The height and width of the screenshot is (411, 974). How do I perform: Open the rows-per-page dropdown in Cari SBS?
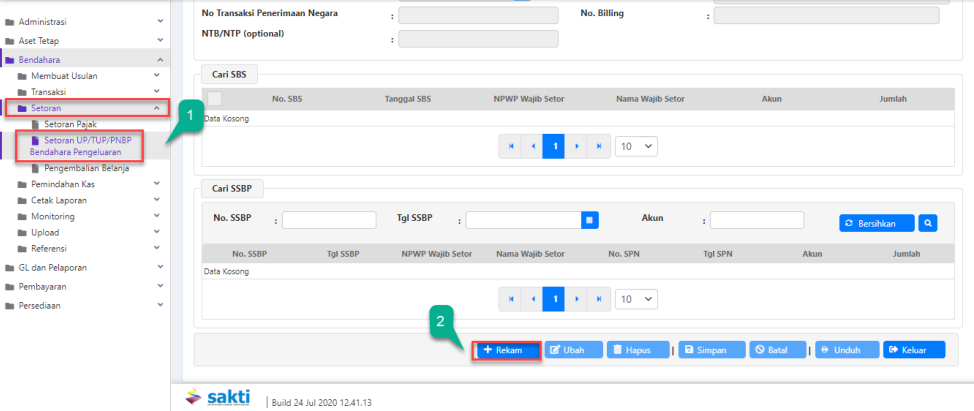click(636, 146)
